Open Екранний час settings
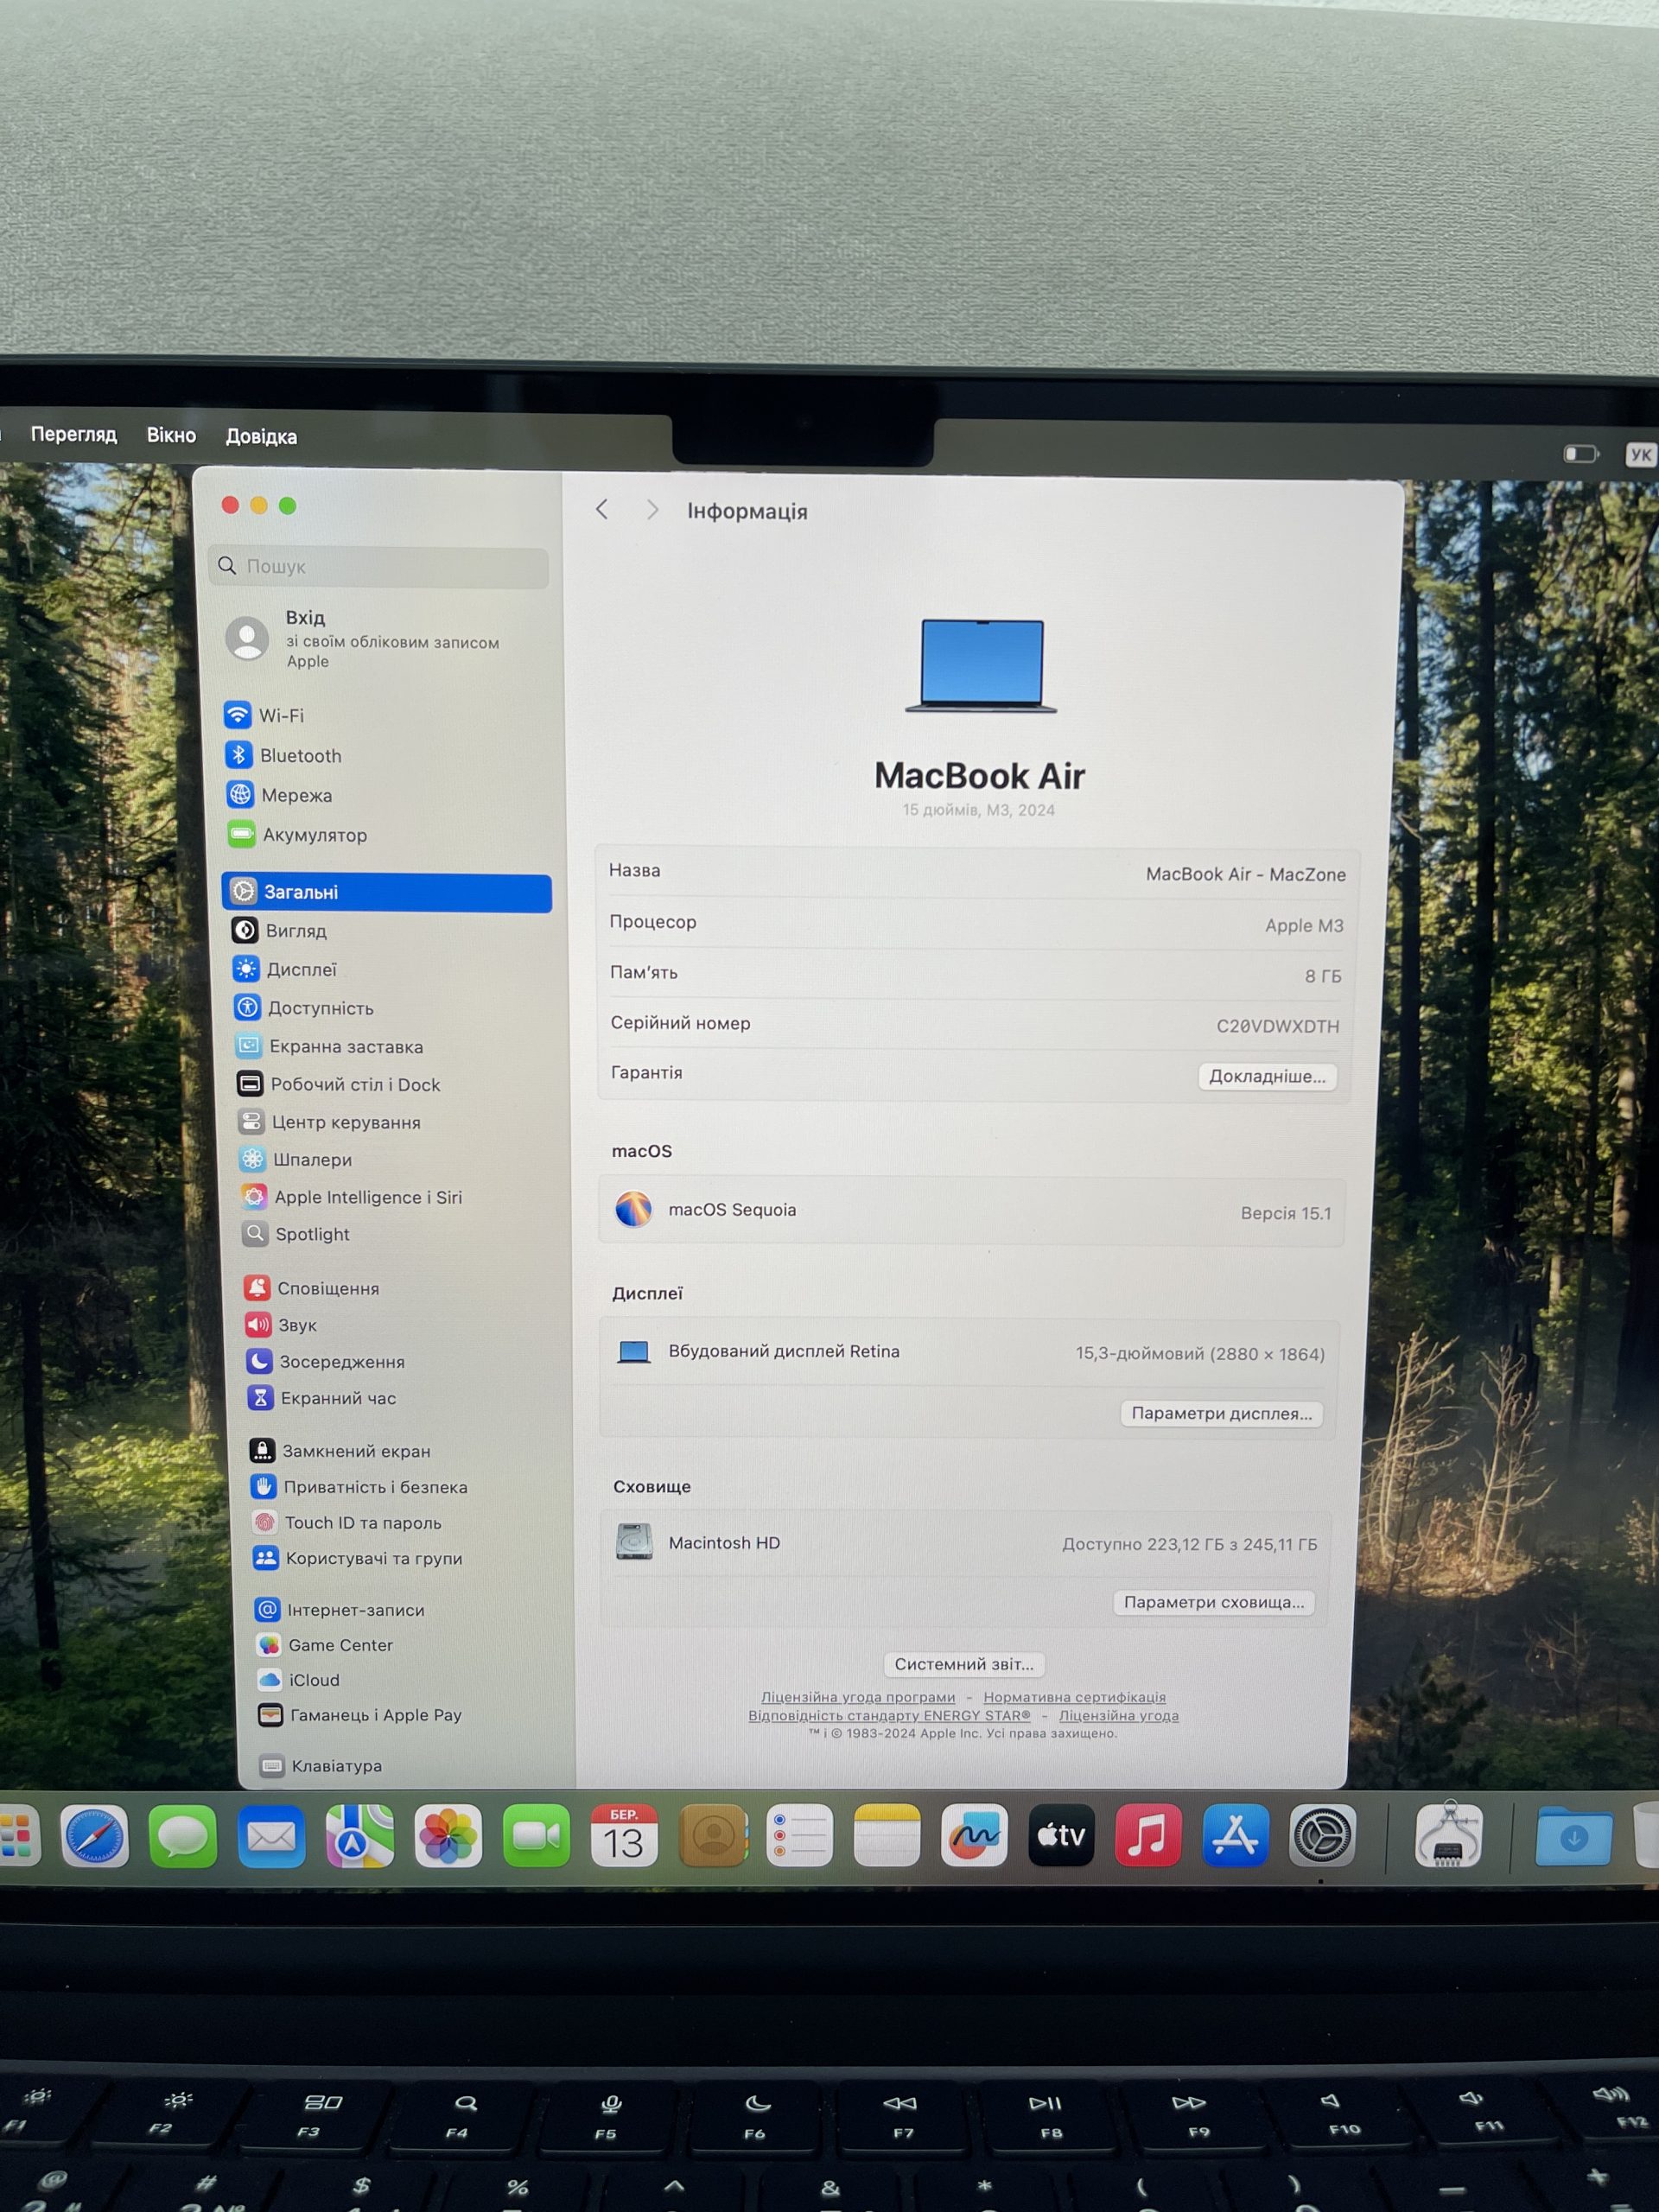 coord(323,1398)
